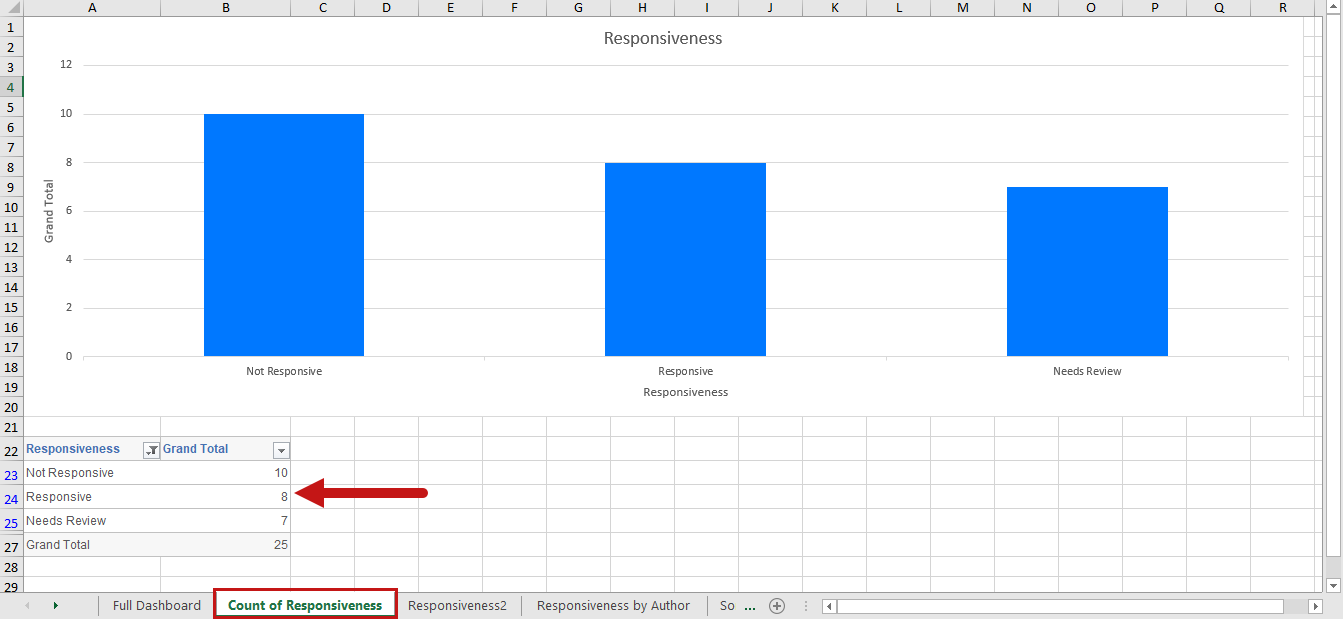Select the Grand Total header cell in row 22
The width and height of the screenshot is (1343, 619).
click(x=226, y=449)
